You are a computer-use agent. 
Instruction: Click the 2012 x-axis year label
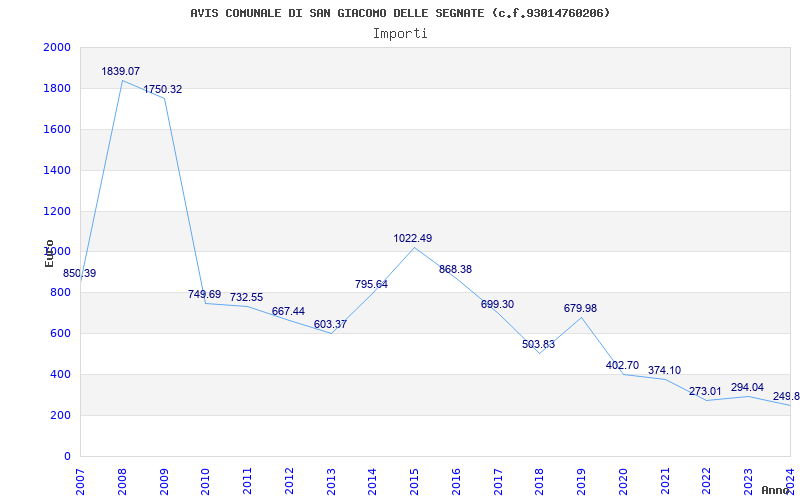pos(289,481)
